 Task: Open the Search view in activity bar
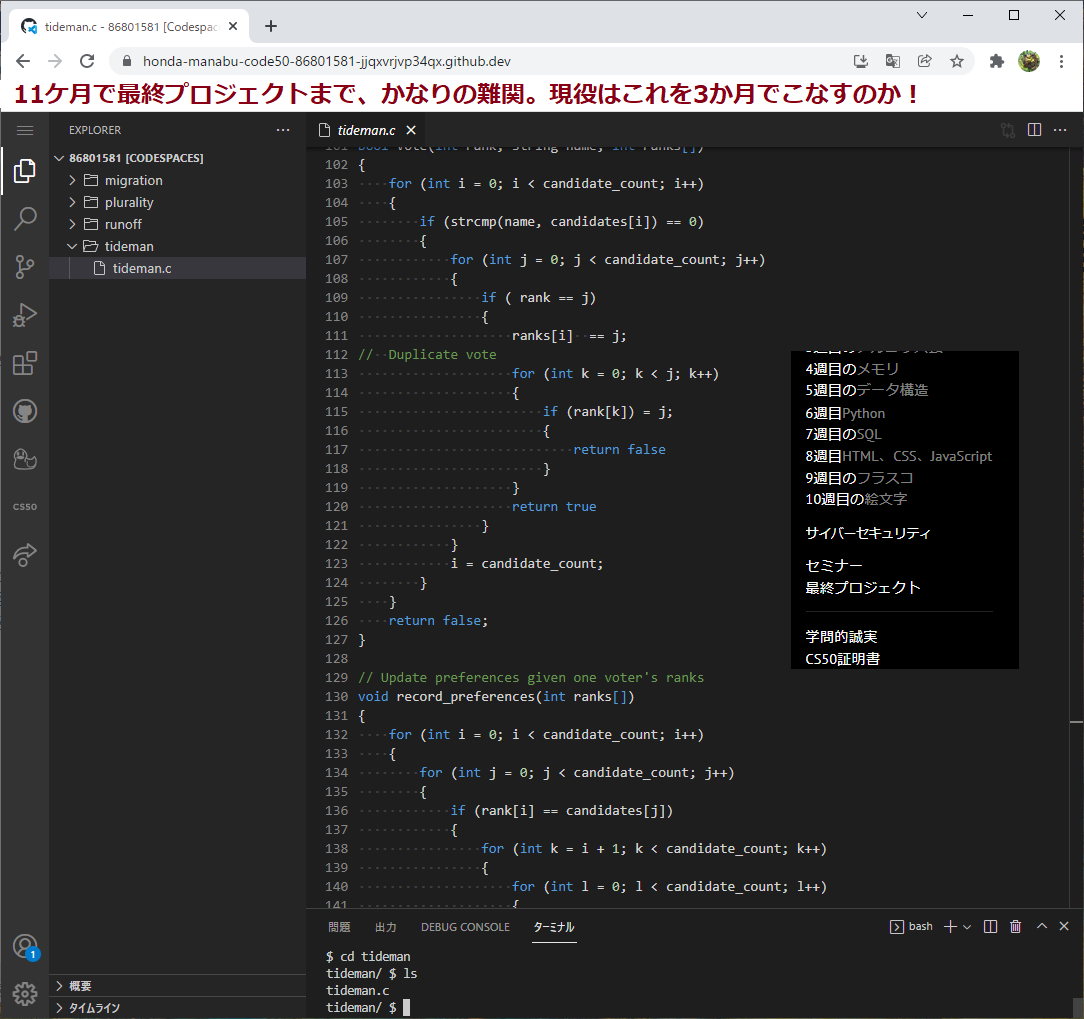[25, 219]
